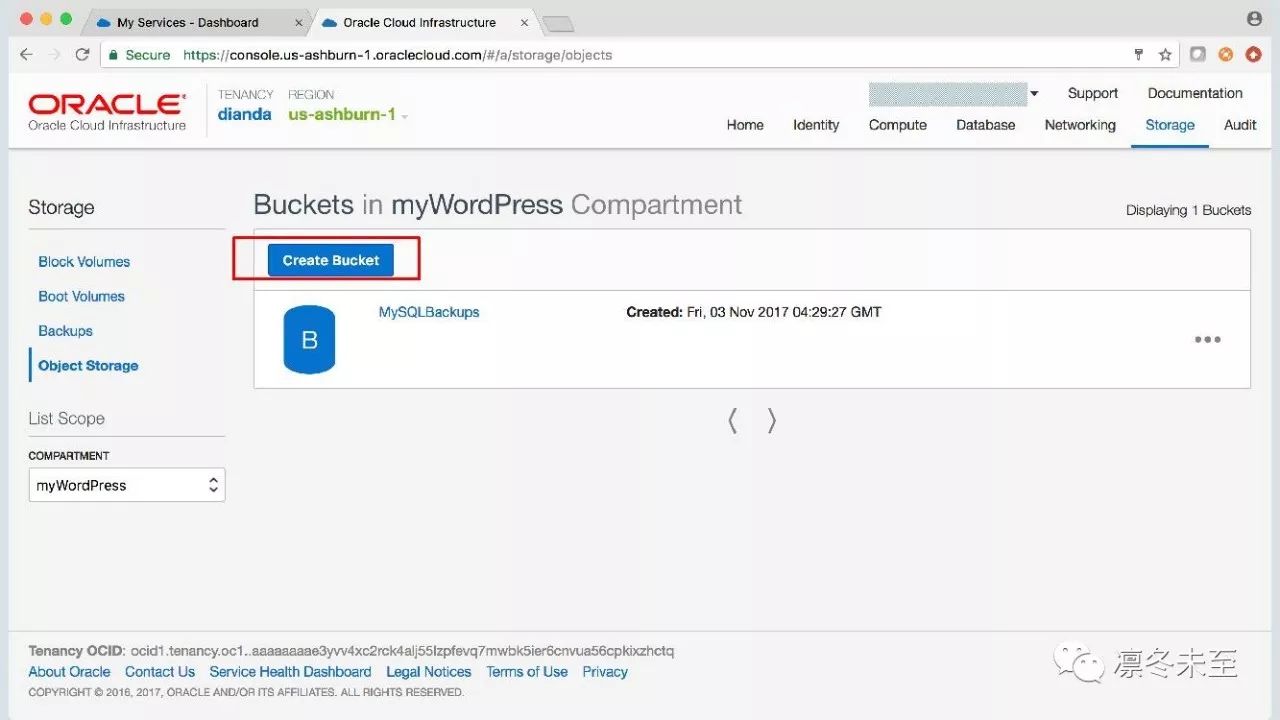This screenshot has height=720, width=1280.
Task: Open the Home menu
Action: click(x=745, y=125)
